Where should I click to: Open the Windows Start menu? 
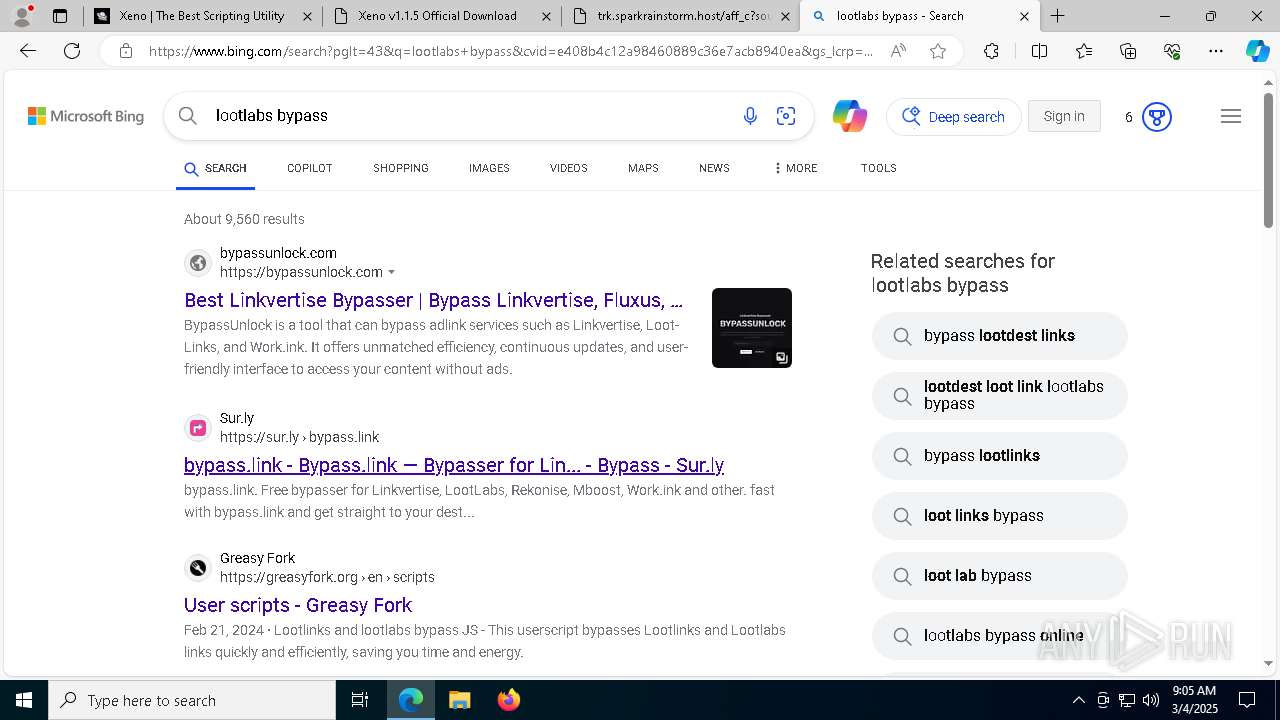point(24,700)
